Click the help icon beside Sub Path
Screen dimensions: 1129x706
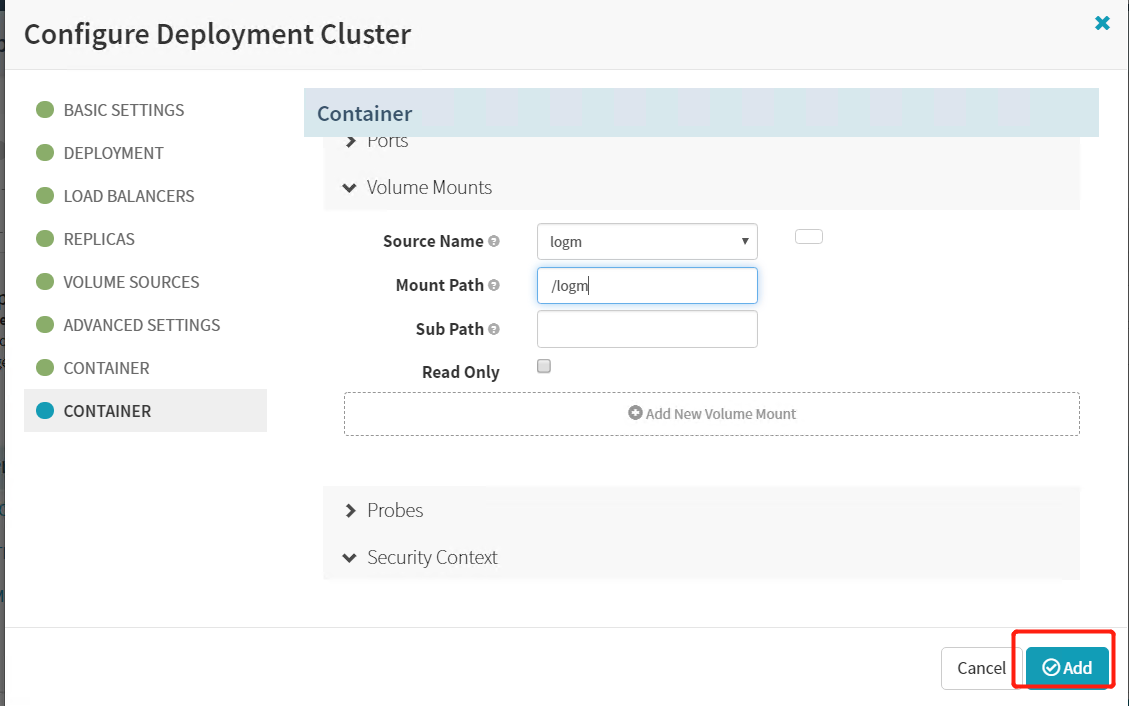click(x=494, y=330)
